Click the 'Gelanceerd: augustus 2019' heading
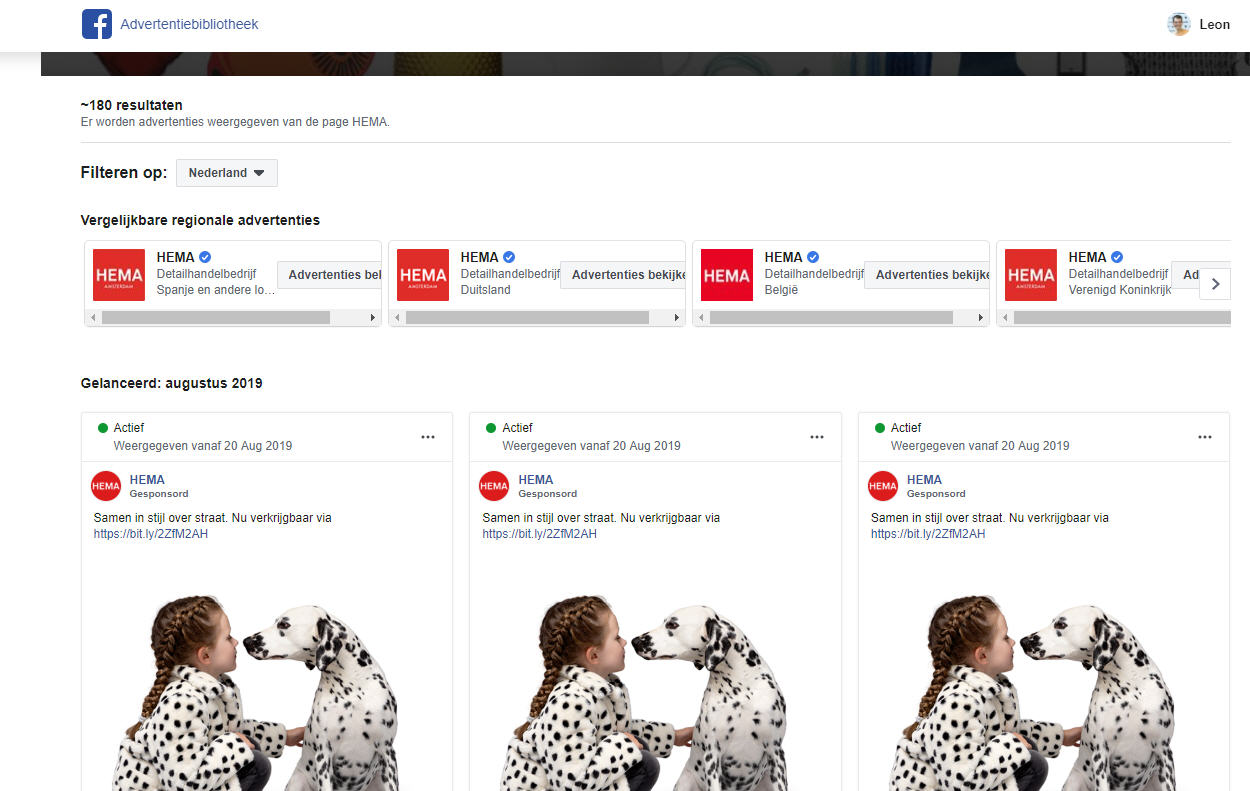This screenshot has width=1250, height=791. pyautogui.click(x=172, y=383)
